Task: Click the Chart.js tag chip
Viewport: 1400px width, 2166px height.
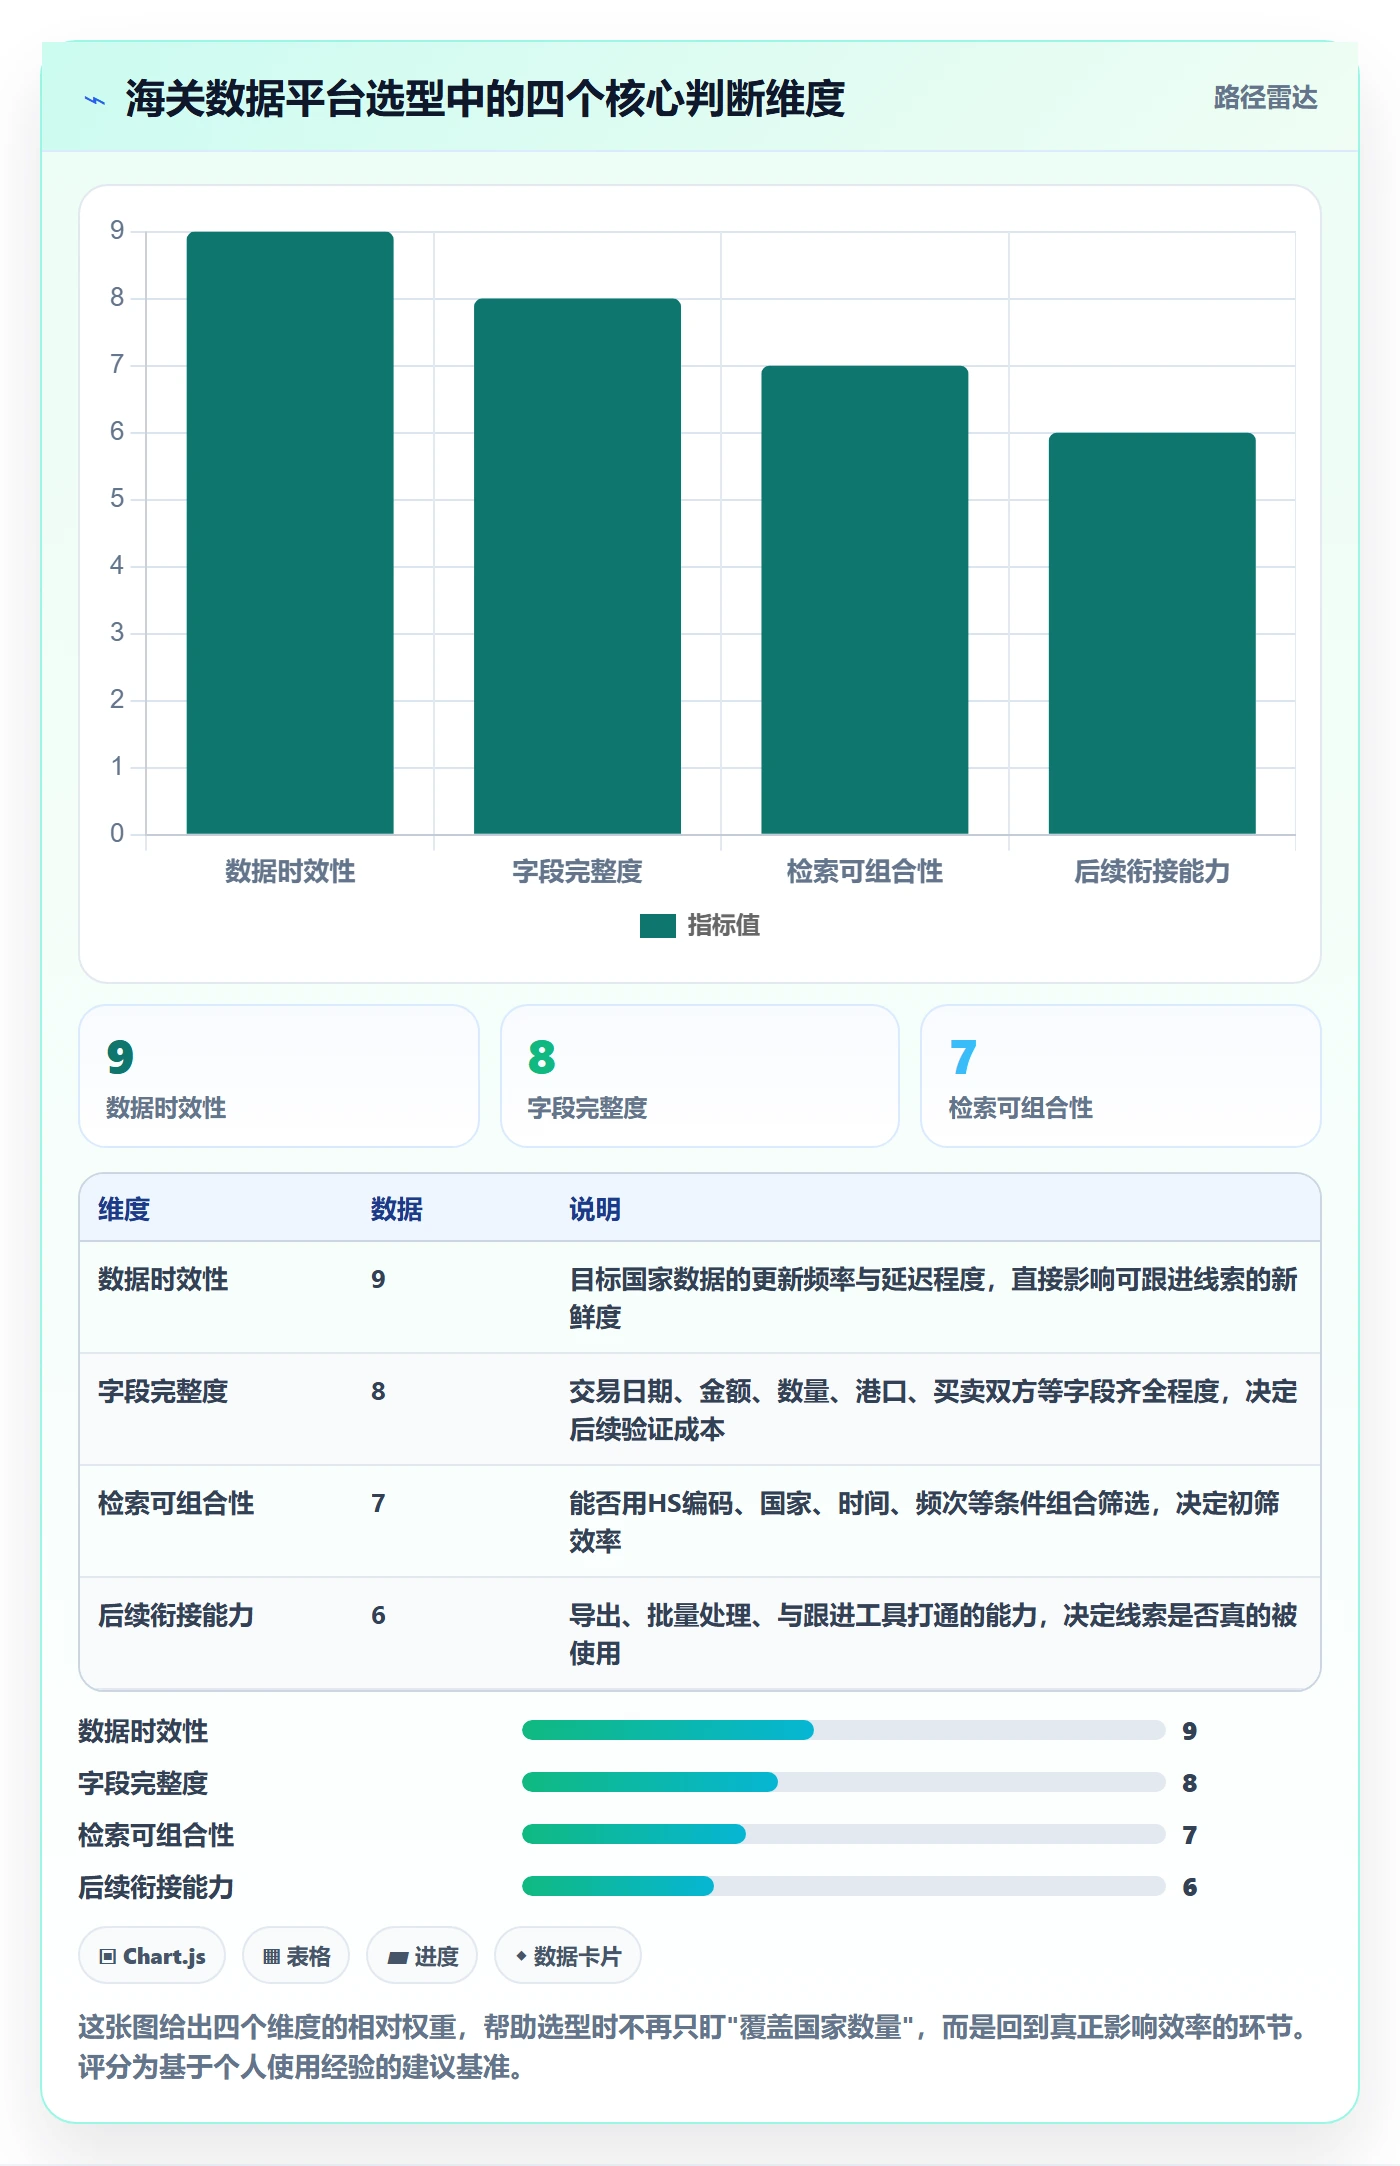Action: 152,1956
